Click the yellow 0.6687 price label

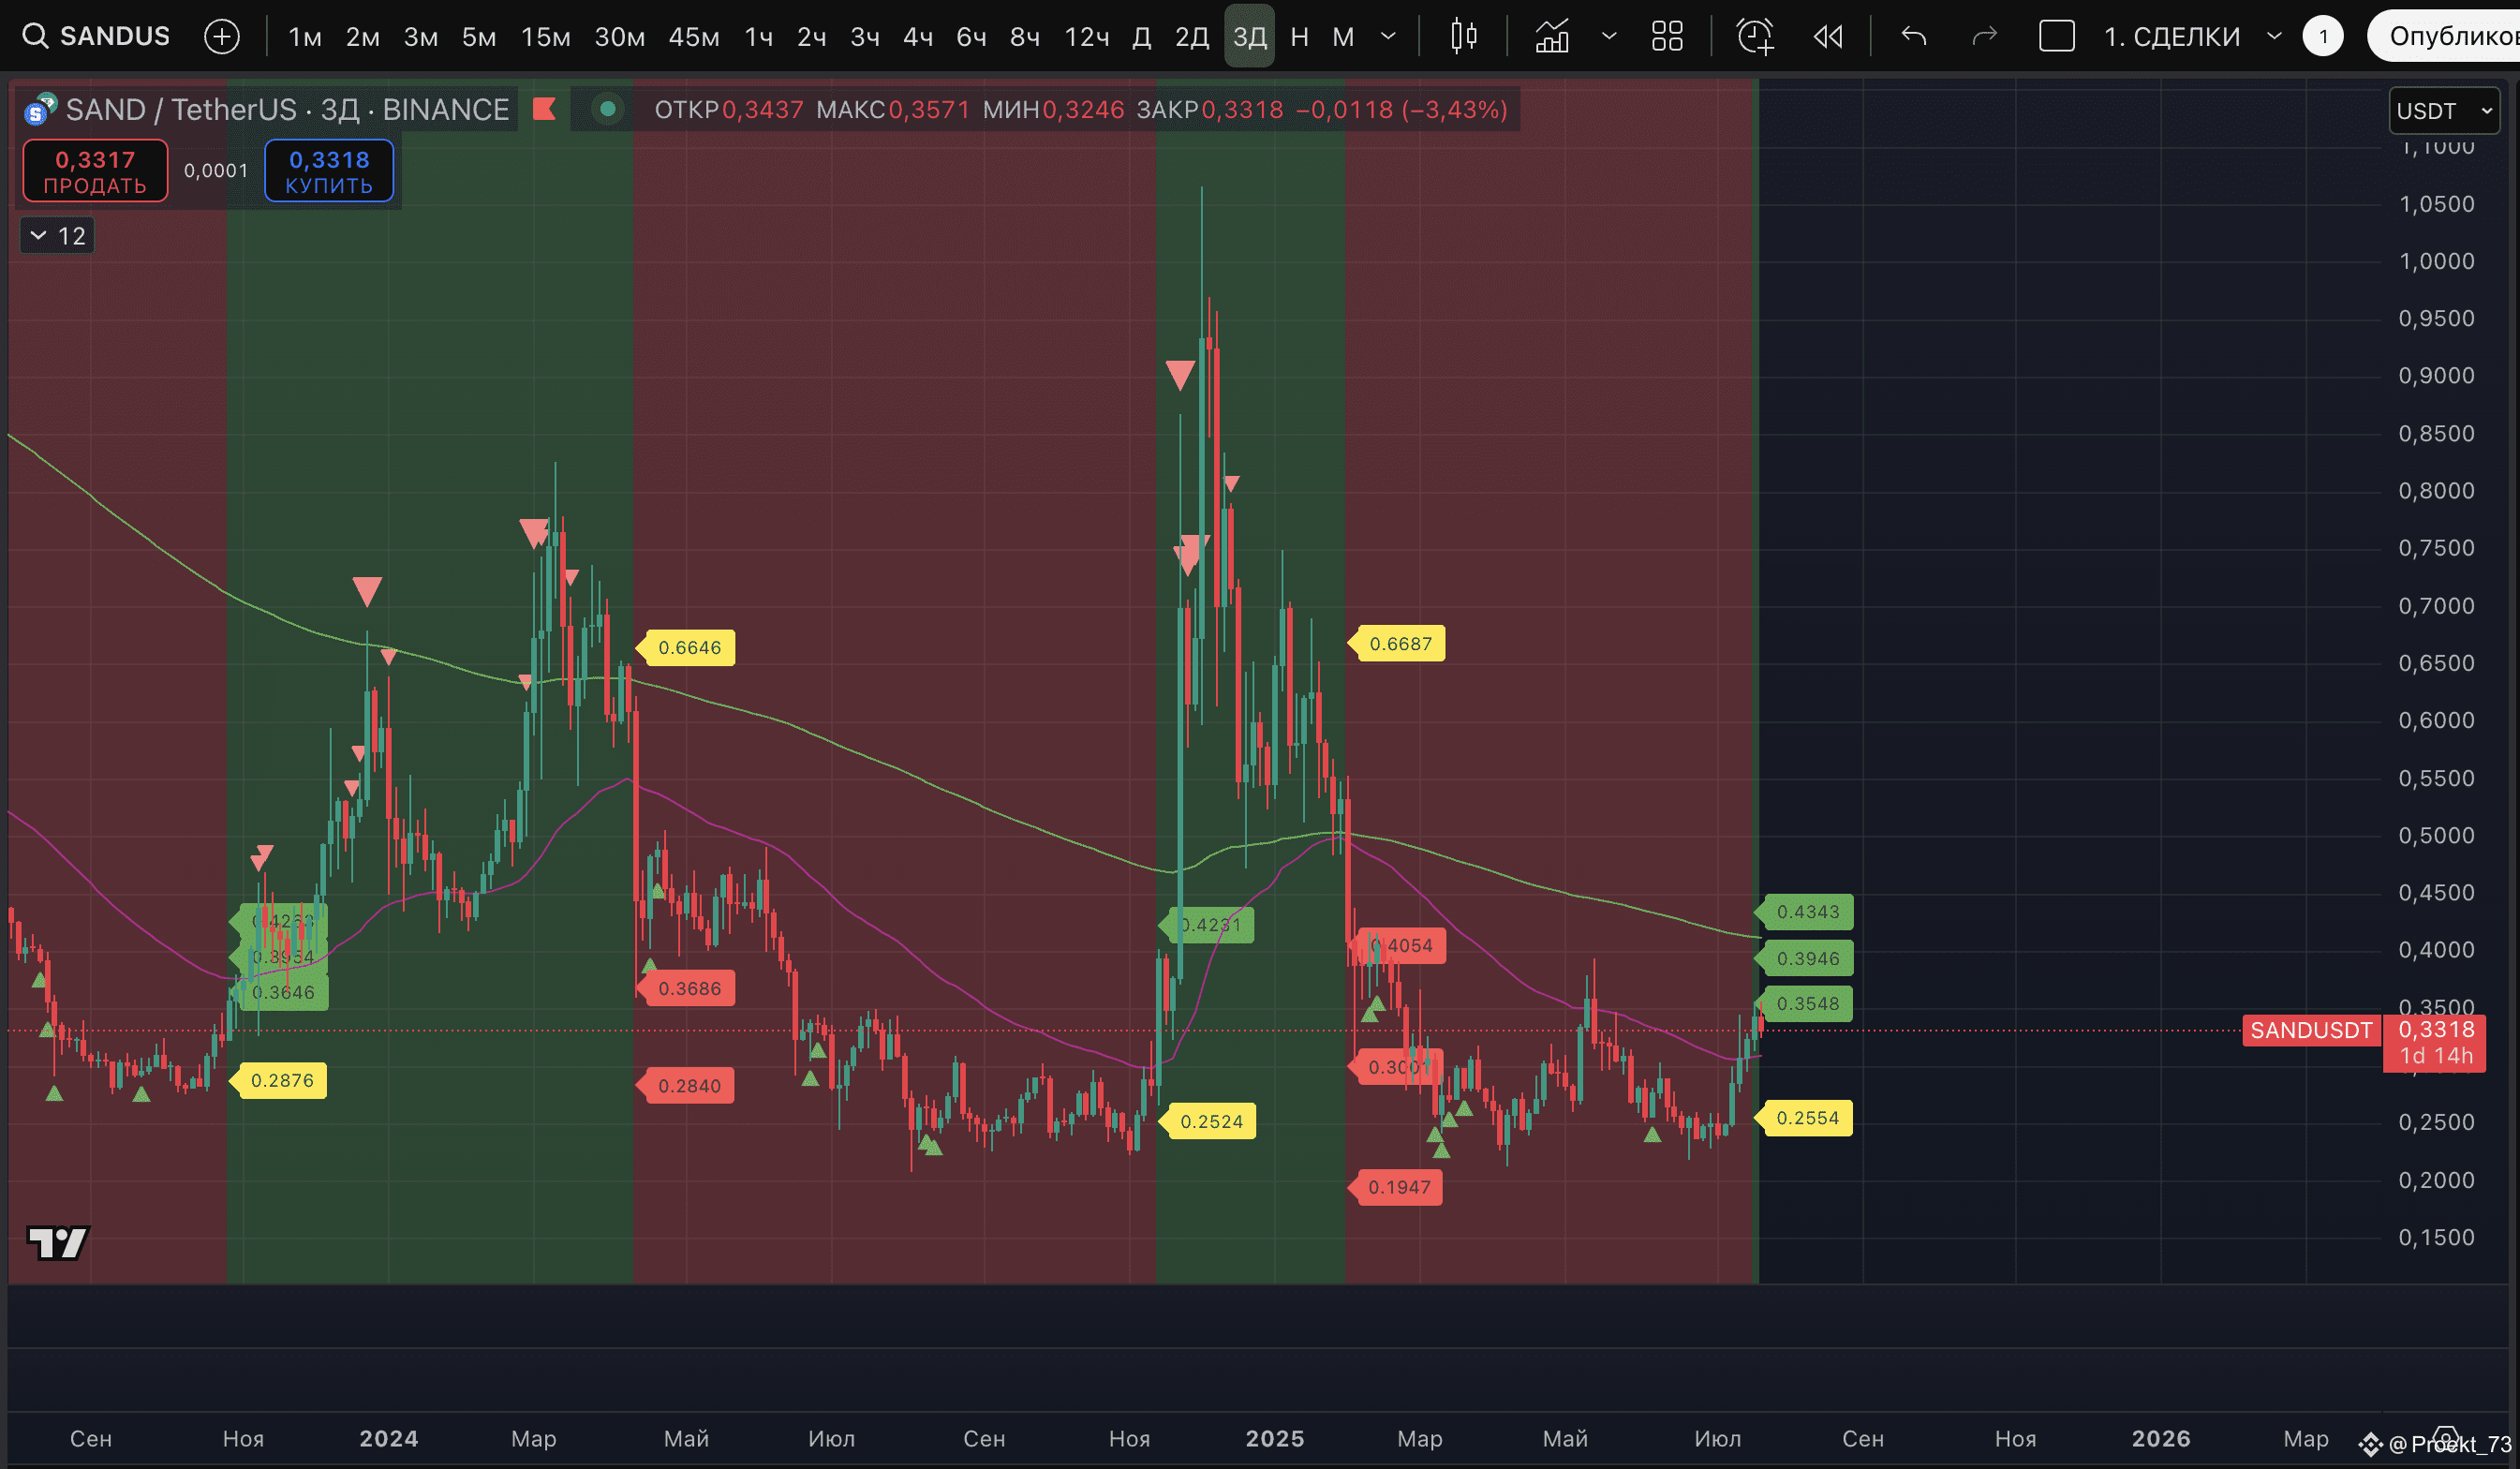1398,643
